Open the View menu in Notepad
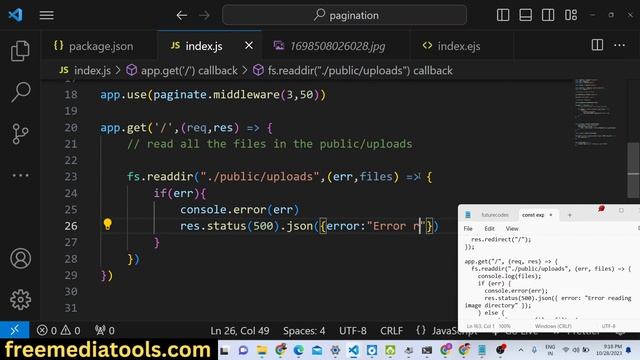640x360 pixels. (512, 229)
